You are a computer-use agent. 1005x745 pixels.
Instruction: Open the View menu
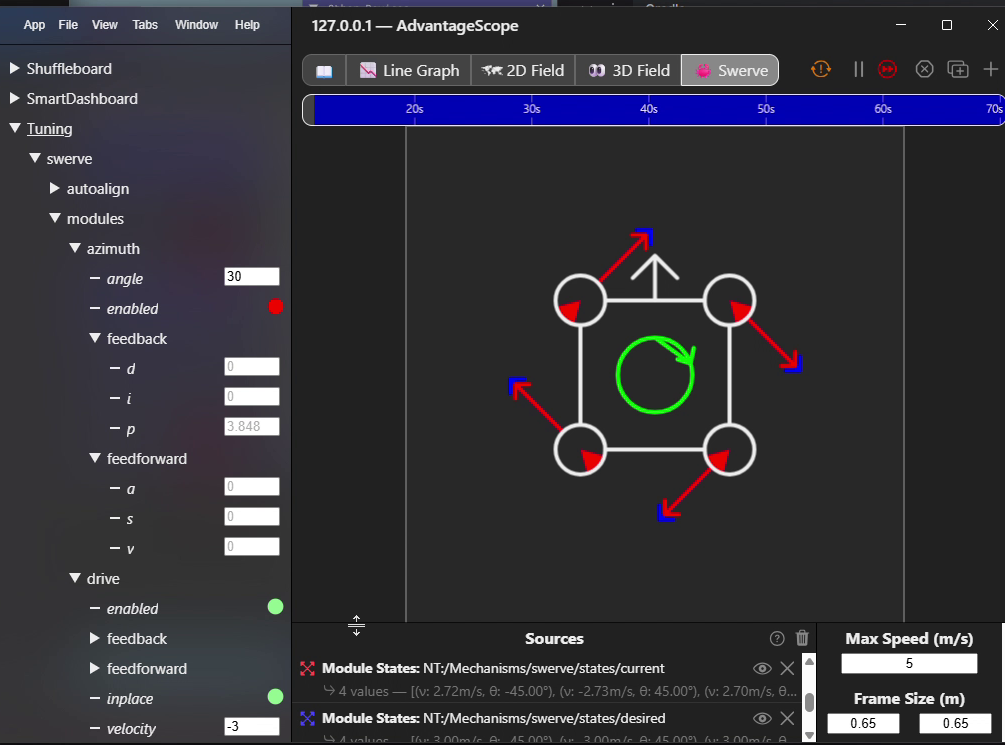coord(104,25)
